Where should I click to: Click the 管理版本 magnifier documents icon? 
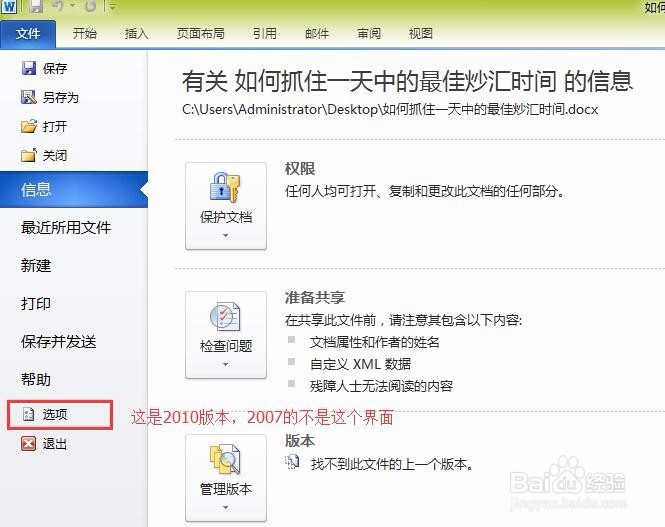point(225,459)
